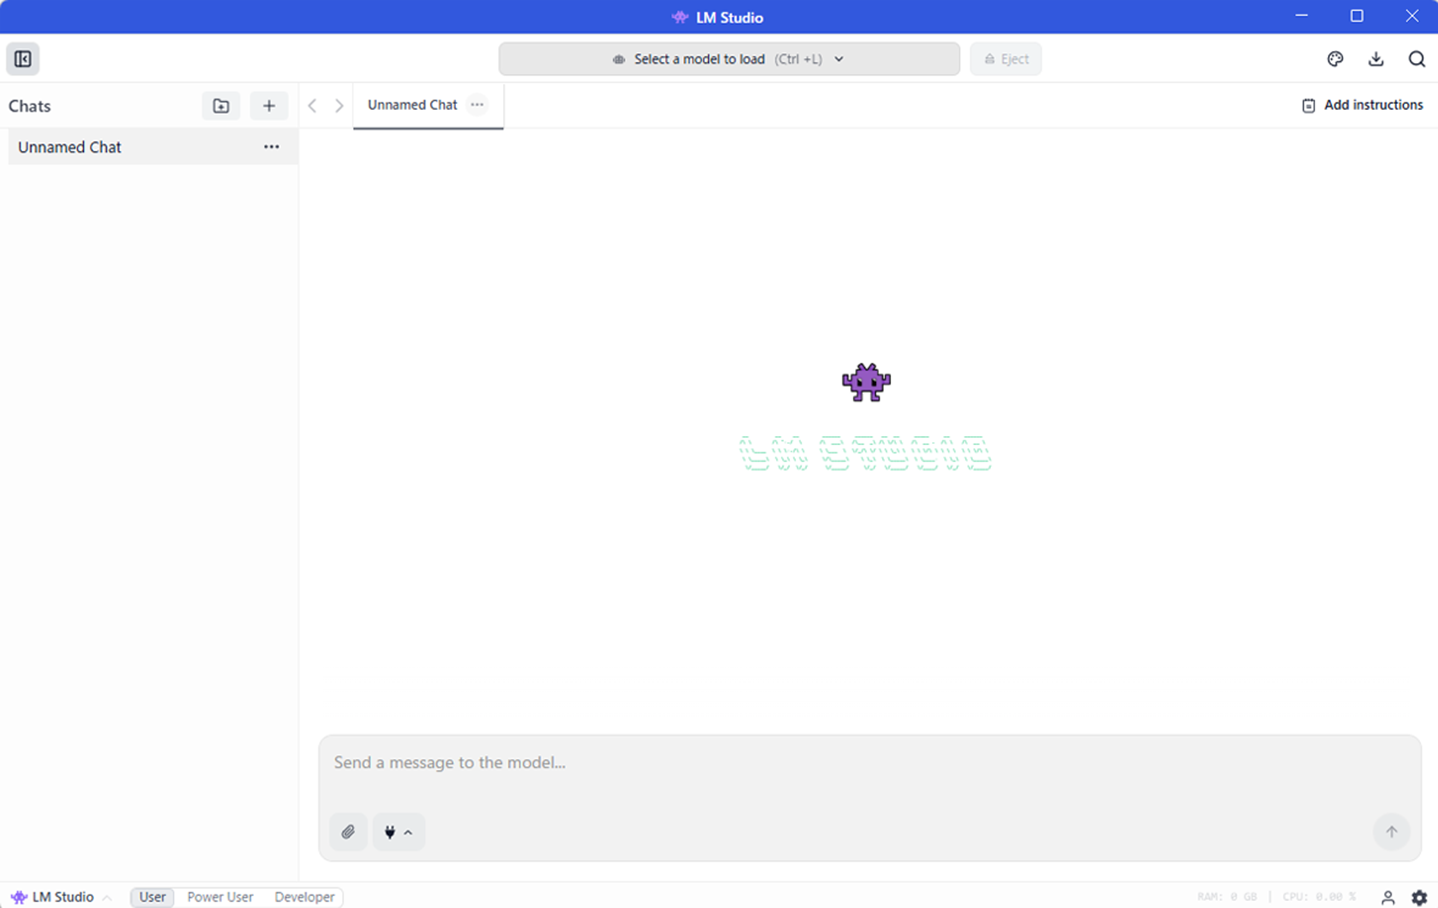The height and width of the screenshot is (908, 1438).
Task: Switch to Developer mode
Action: point(304,897)
